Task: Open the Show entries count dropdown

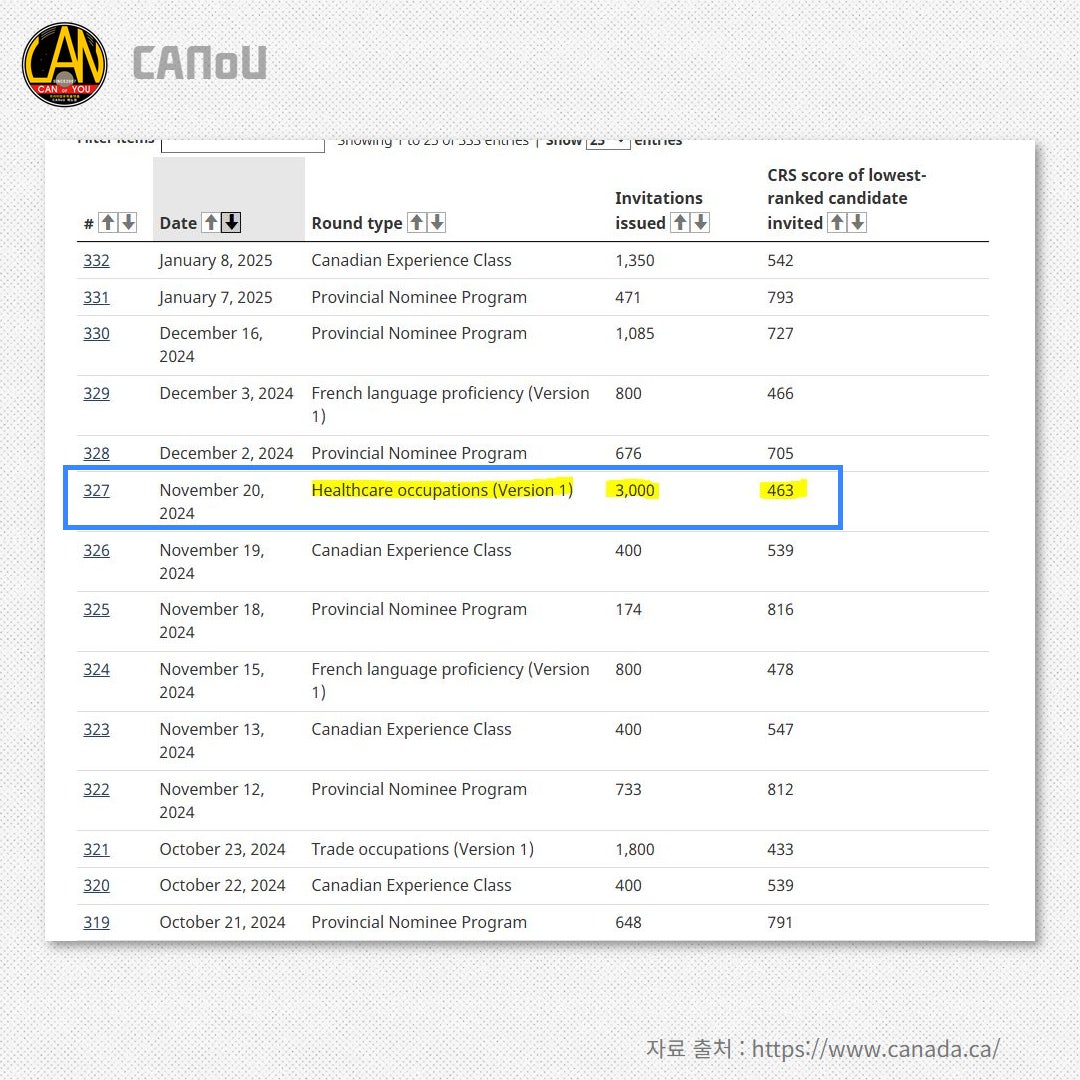Action: pos(608,142)
